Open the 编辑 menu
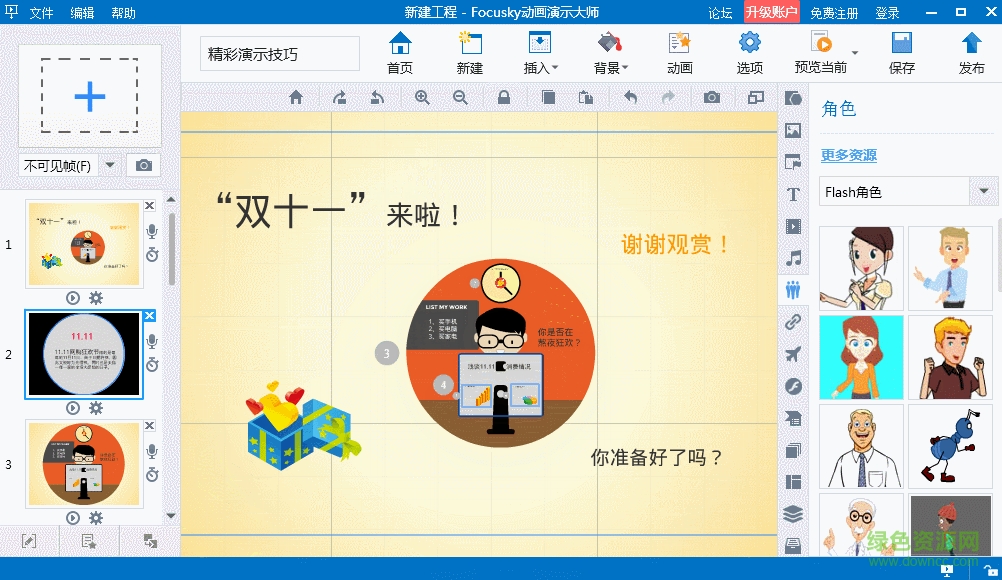 [82, 13]
